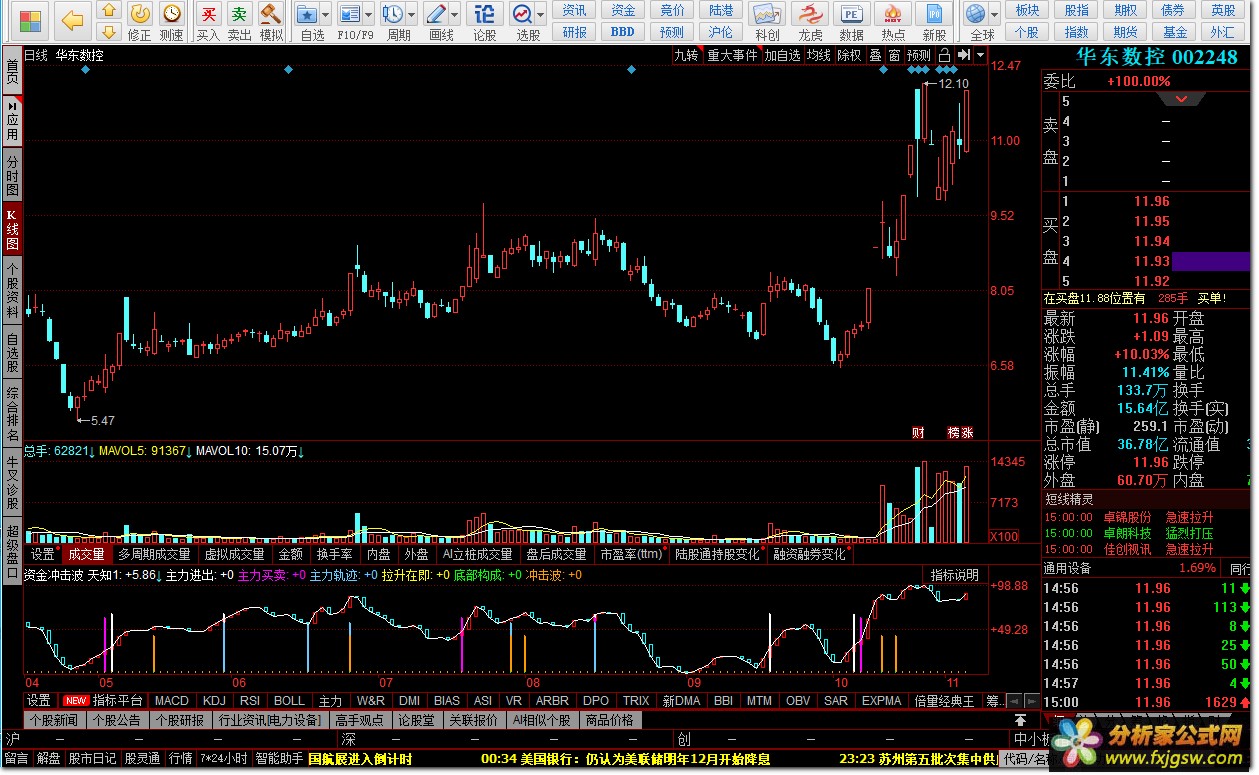Click the BBD button

click(x=623, y=31)
